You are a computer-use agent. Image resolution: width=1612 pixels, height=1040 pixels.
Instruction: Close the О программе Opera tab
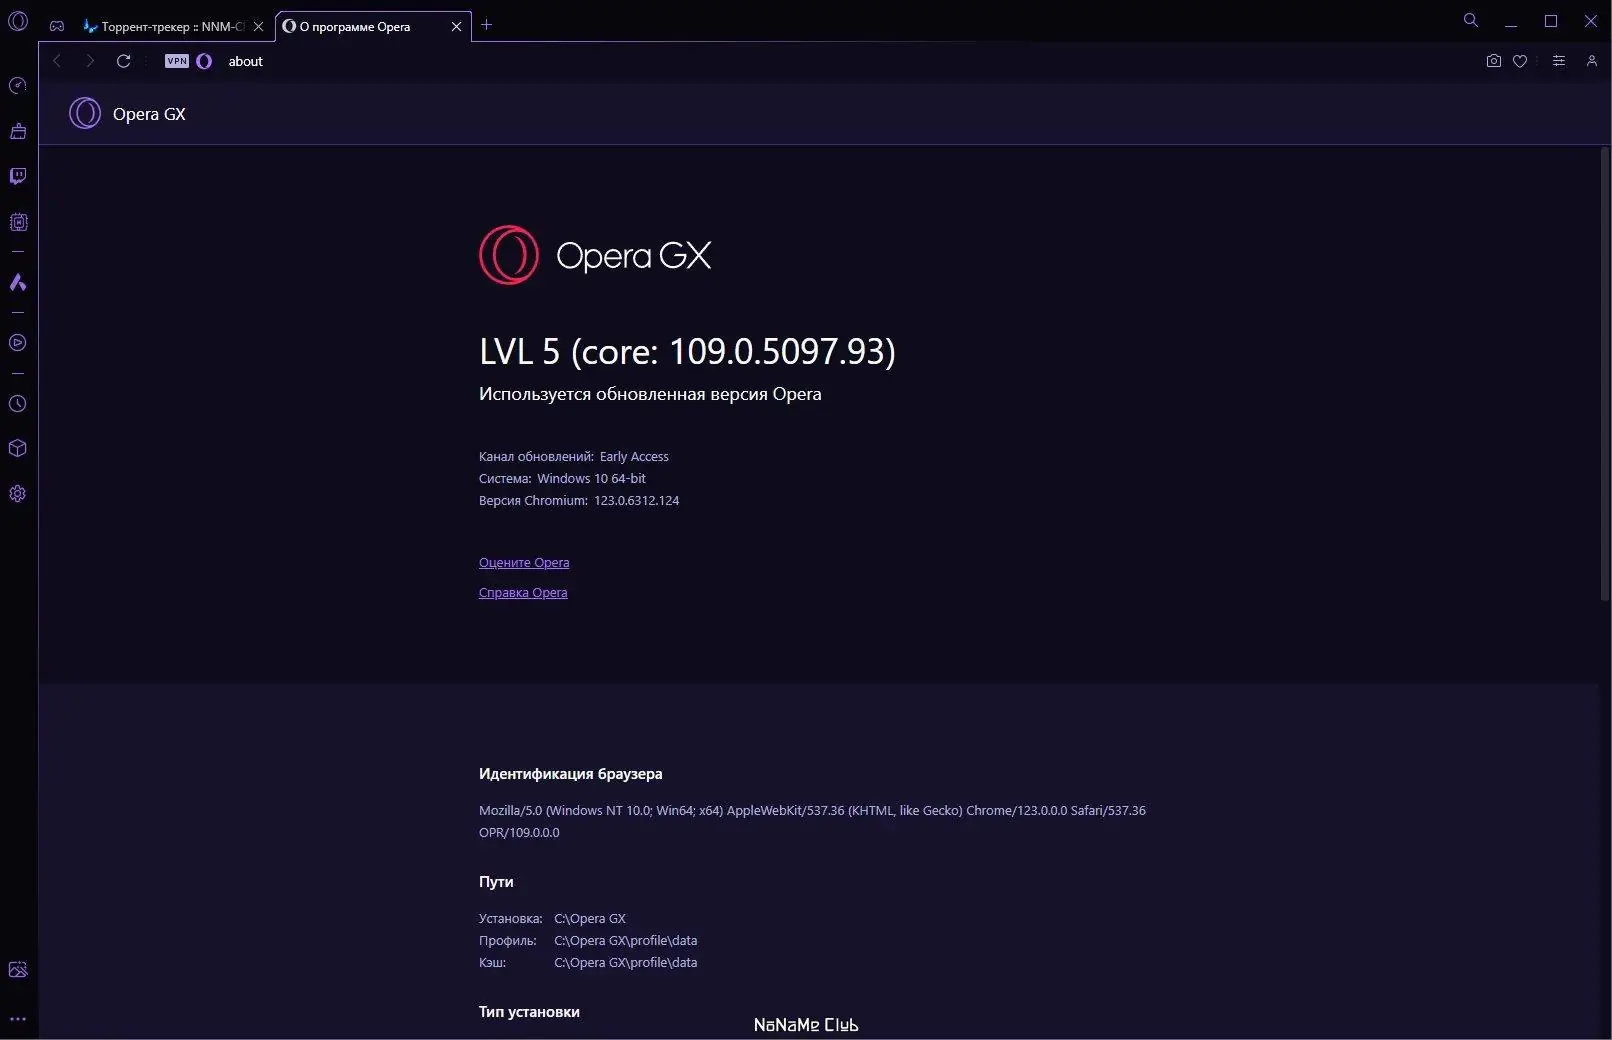(x=456, y=27)
